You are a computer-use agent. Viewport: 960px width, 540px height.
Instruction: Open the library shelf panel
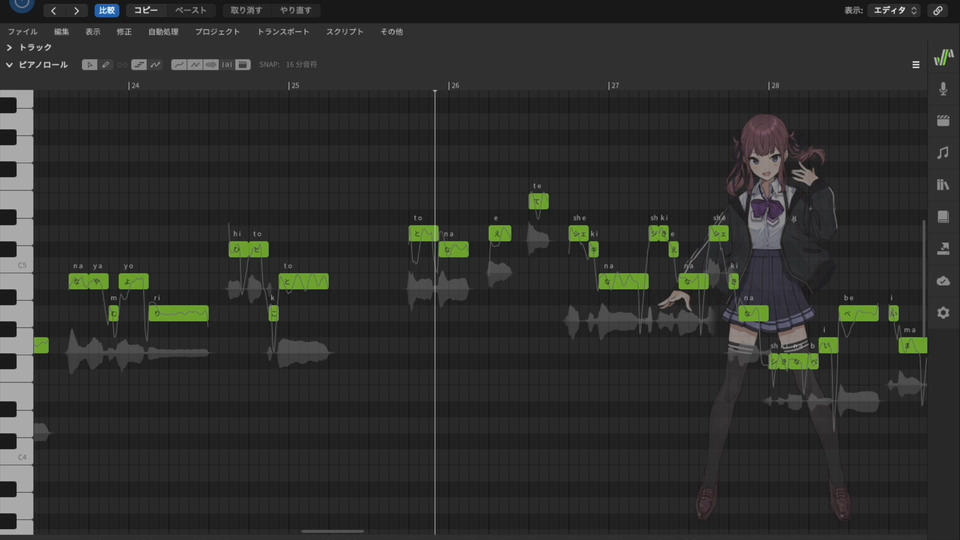coord(943,184)
